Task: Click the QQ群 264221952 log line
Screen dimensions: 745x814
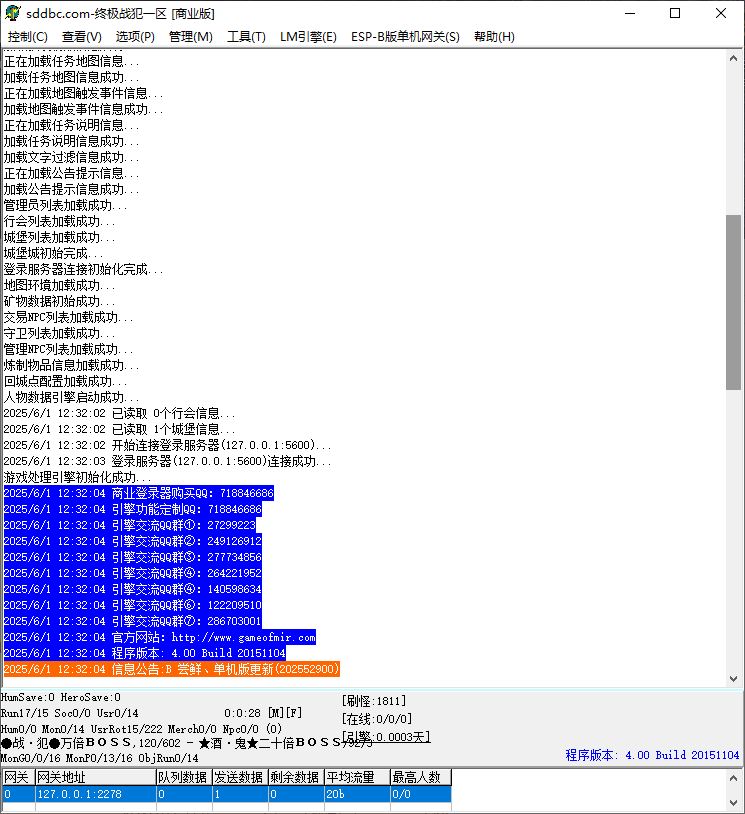Action: (132, 573)
